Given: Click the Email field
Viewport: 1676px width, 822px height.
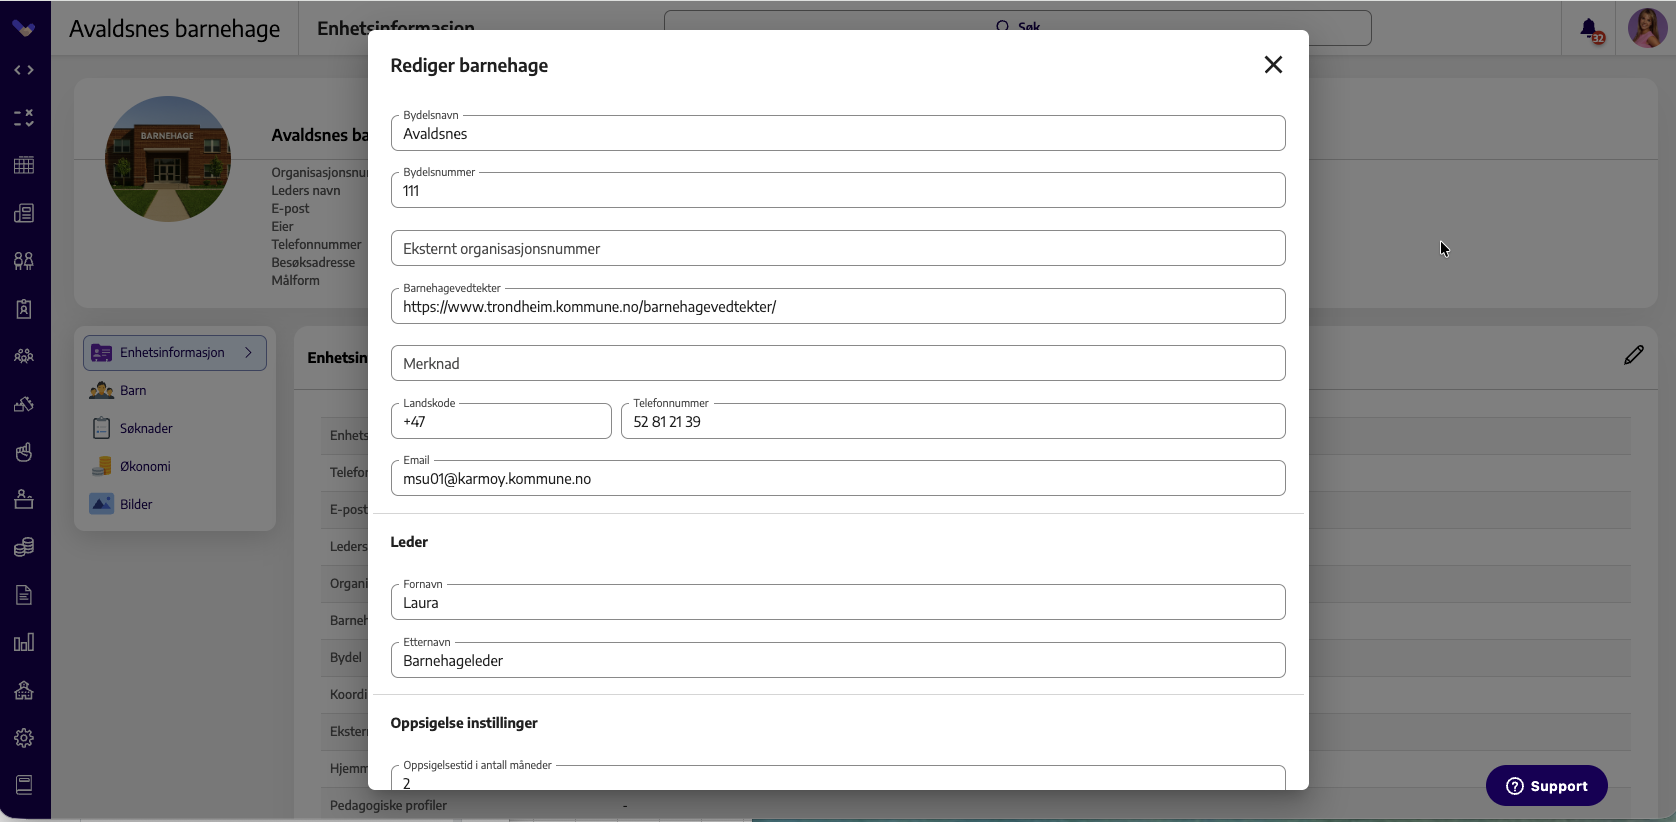Looking at the screenshot, I should pos(838,478).
